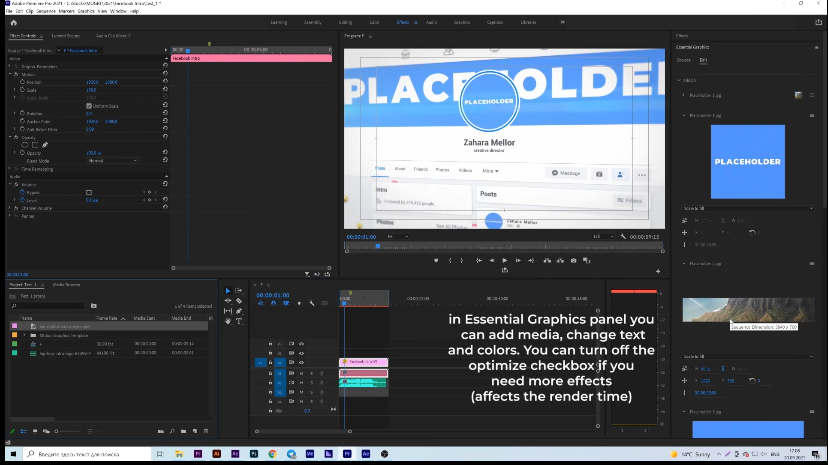This screenshot has width=828, height=465.
Task: Add marker in Program monitor
Action: pos(436,260)
